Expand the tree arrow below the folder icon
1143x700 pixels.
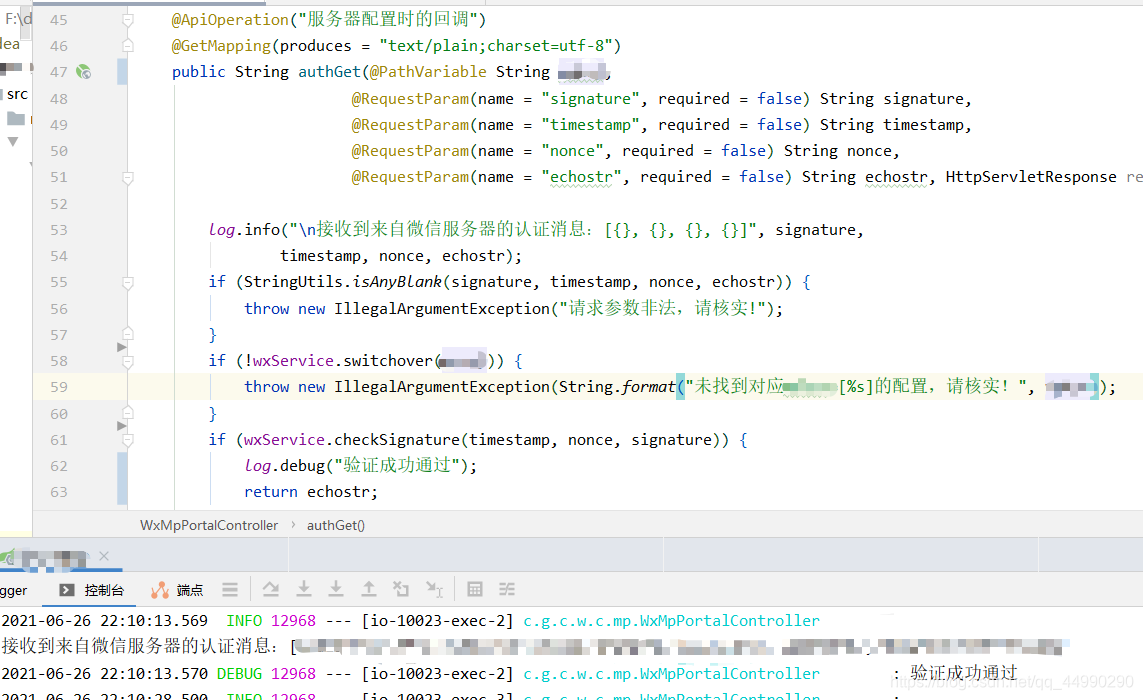pos(12,141)
